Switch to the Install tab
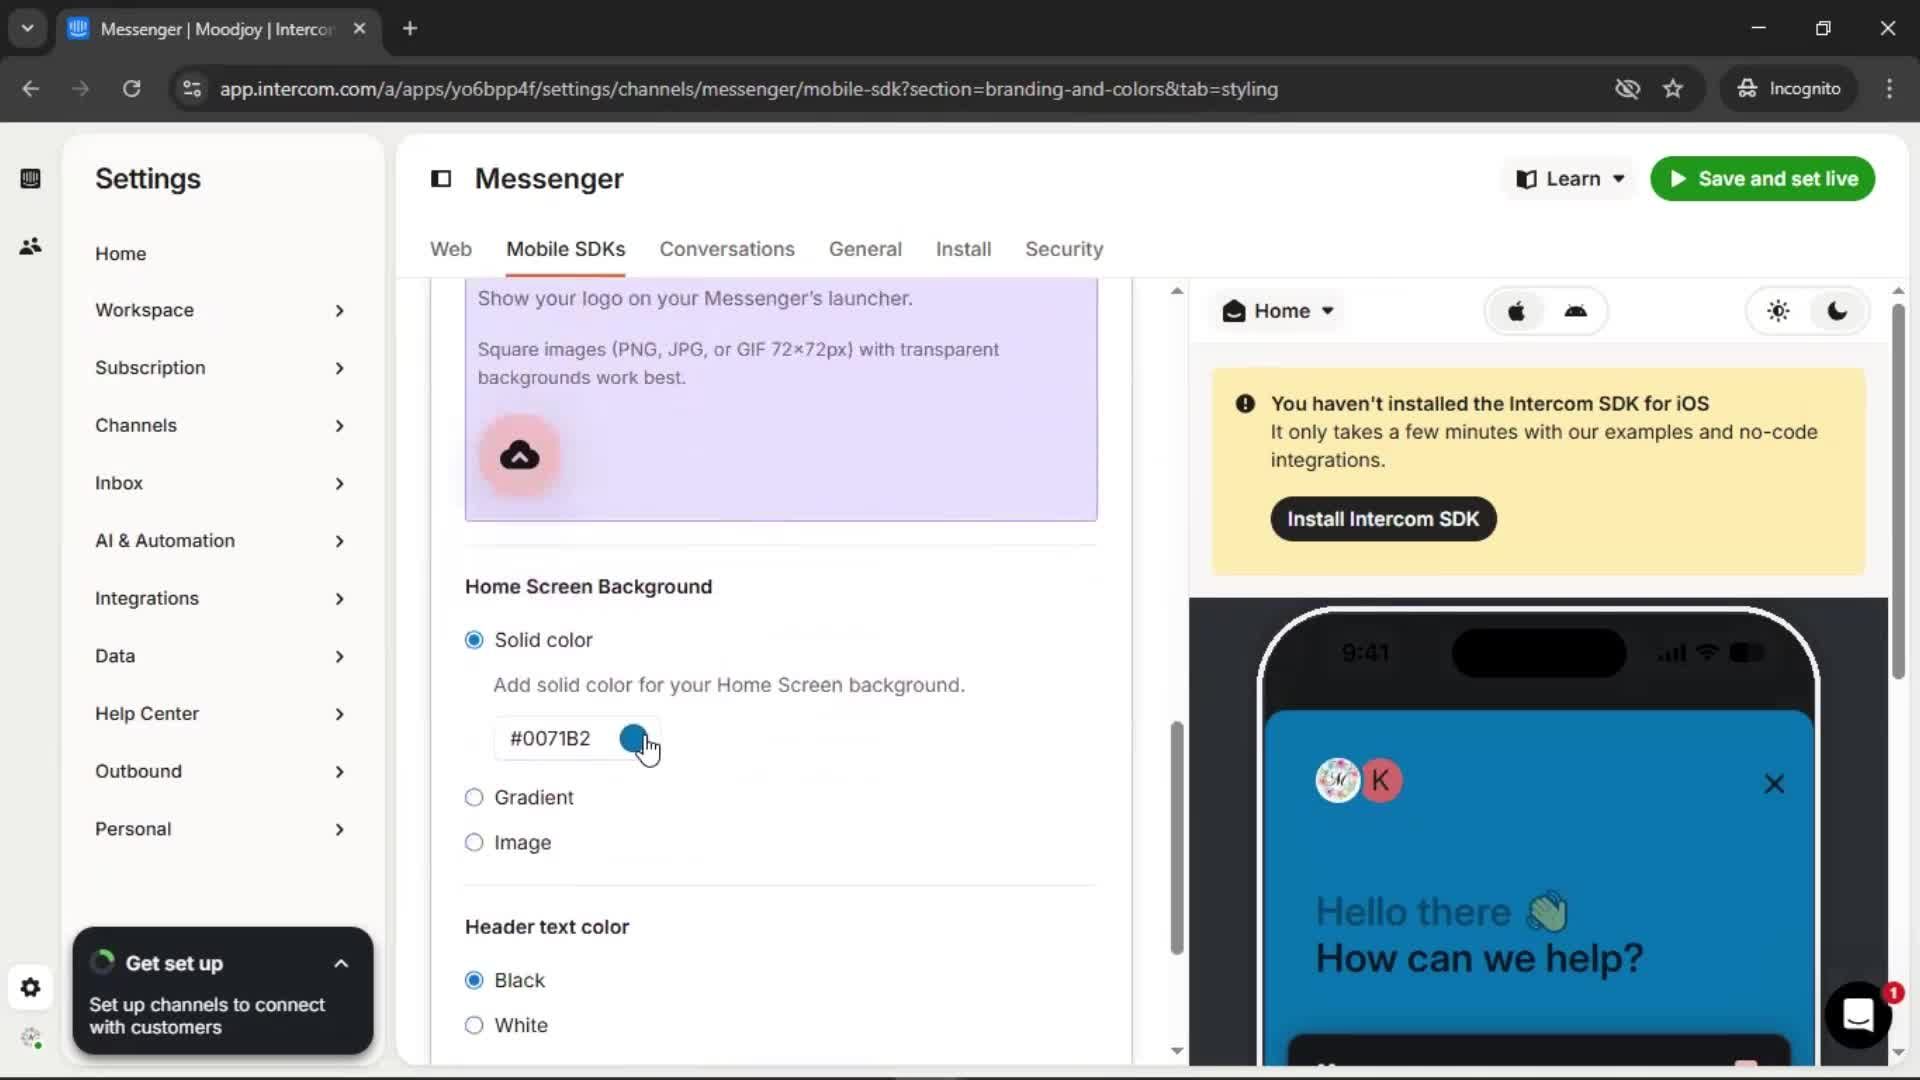 [x=963, y=249]
